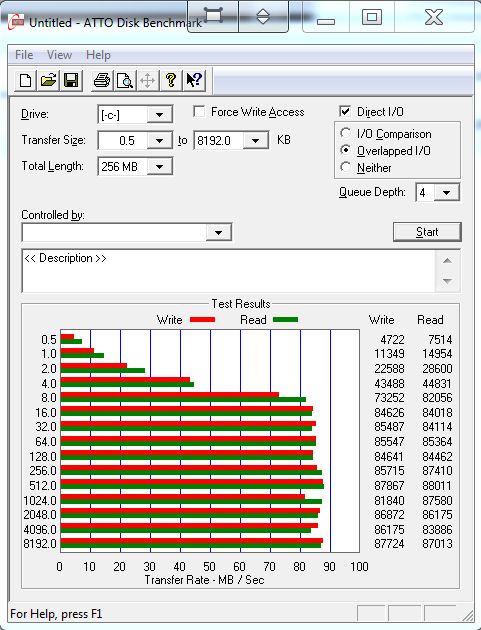481x630 pixels.
Task: Select the I/O Comparison radio button
Action: (345, 133)
